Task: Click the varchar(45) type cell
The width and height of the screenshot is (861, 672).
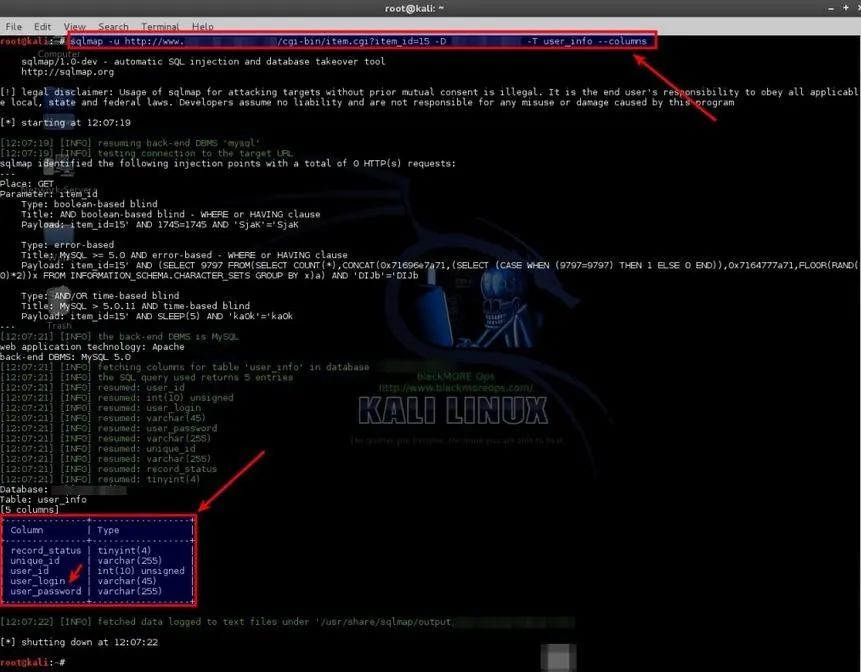Action: click(x=127, y=581)
